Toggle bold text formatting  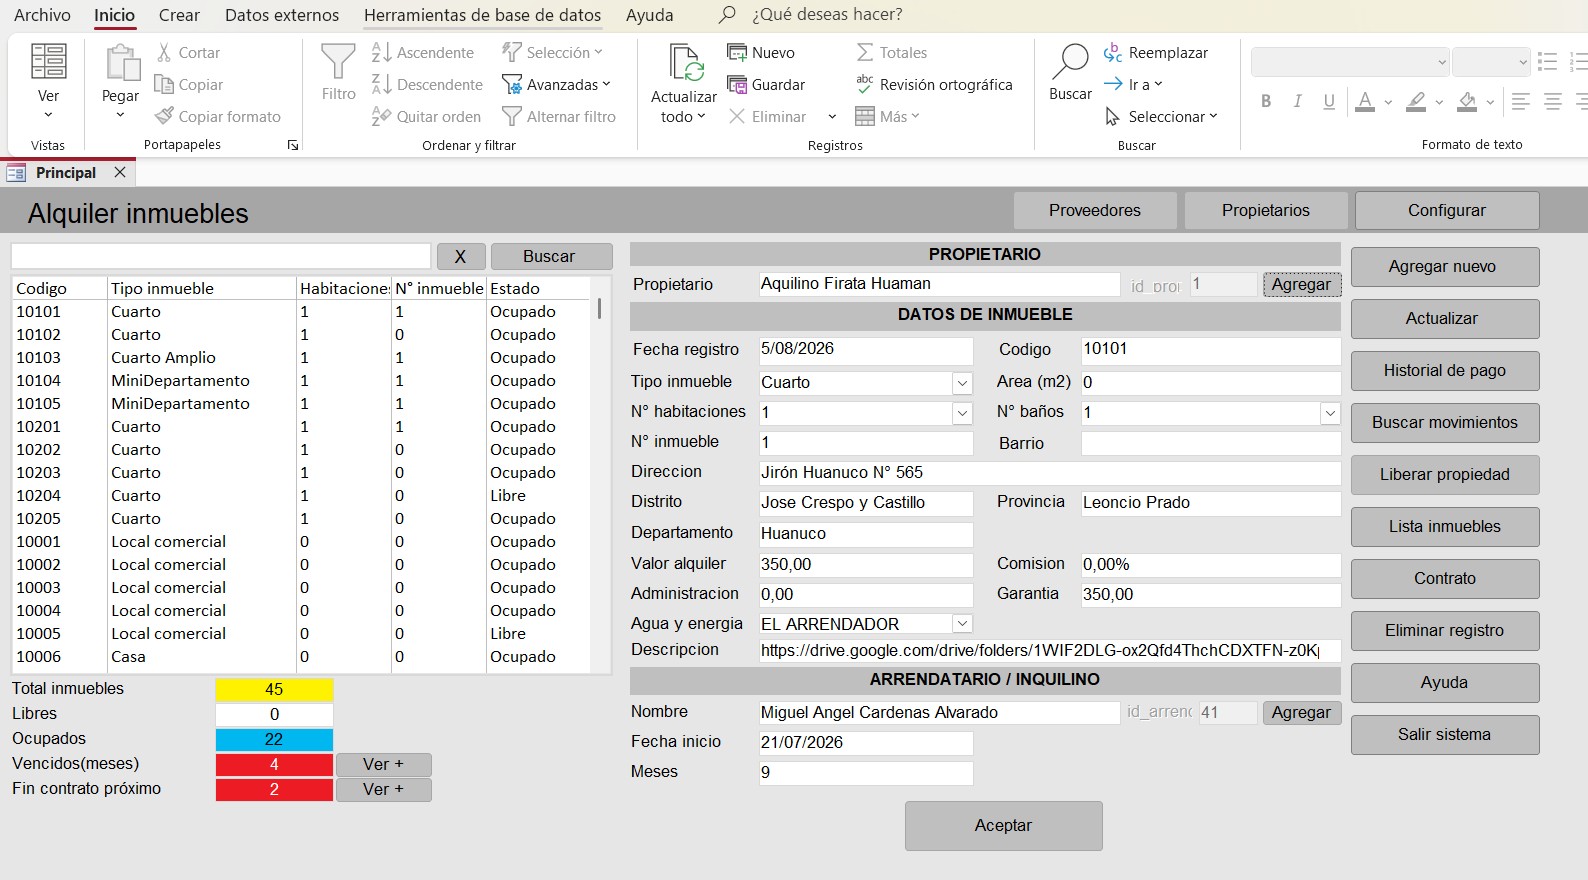pyautogui.click(x=1266, y=101)
